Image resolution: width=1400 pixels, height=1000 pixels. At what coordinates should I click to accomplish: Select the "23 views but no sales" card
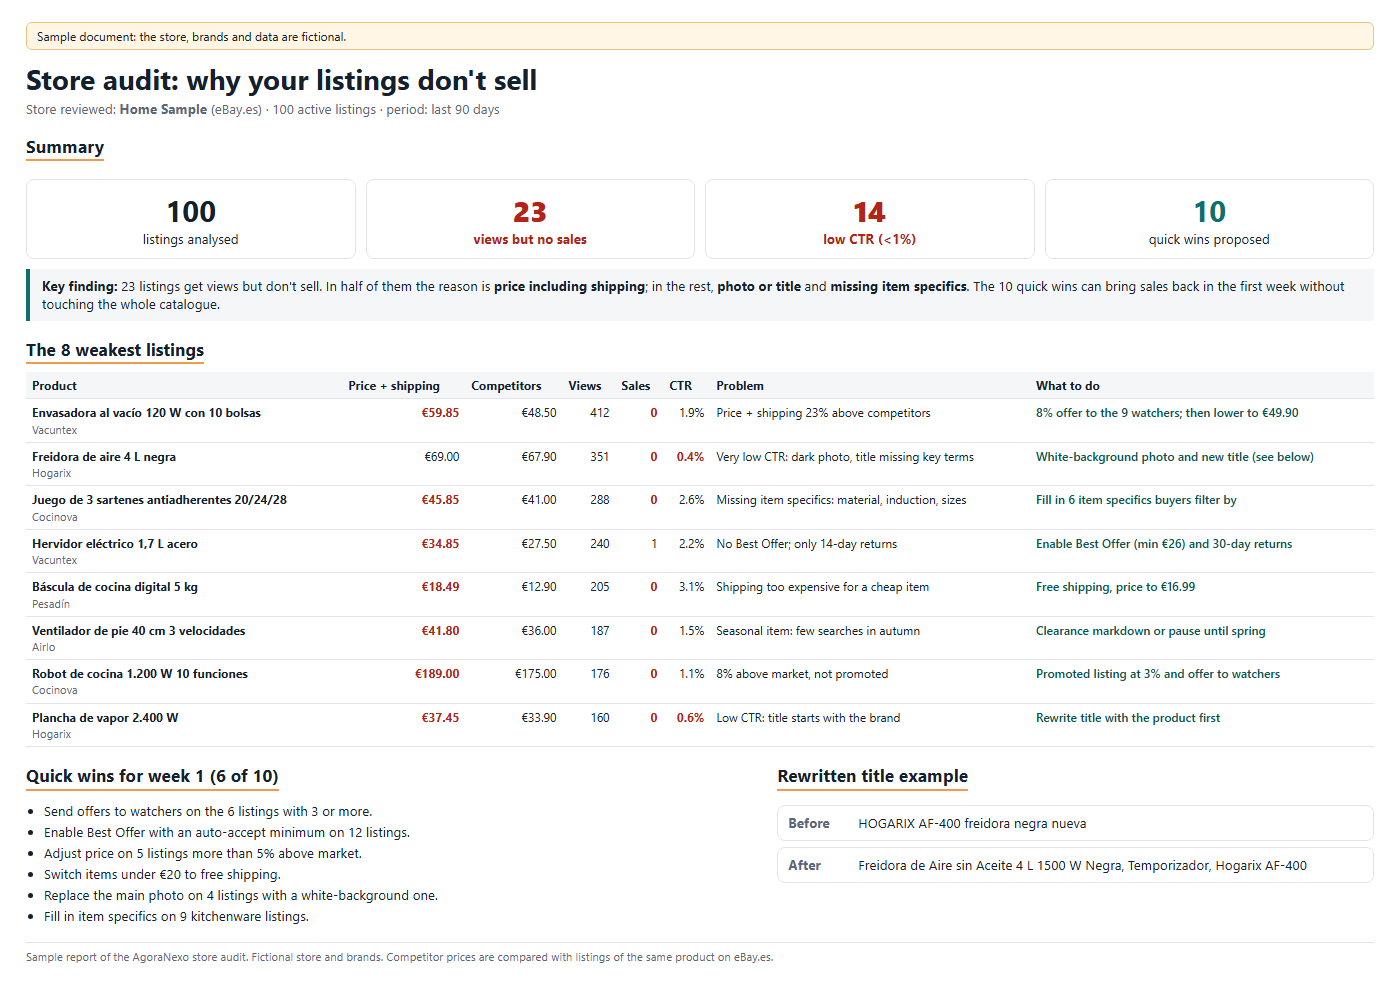coord(530,219)
